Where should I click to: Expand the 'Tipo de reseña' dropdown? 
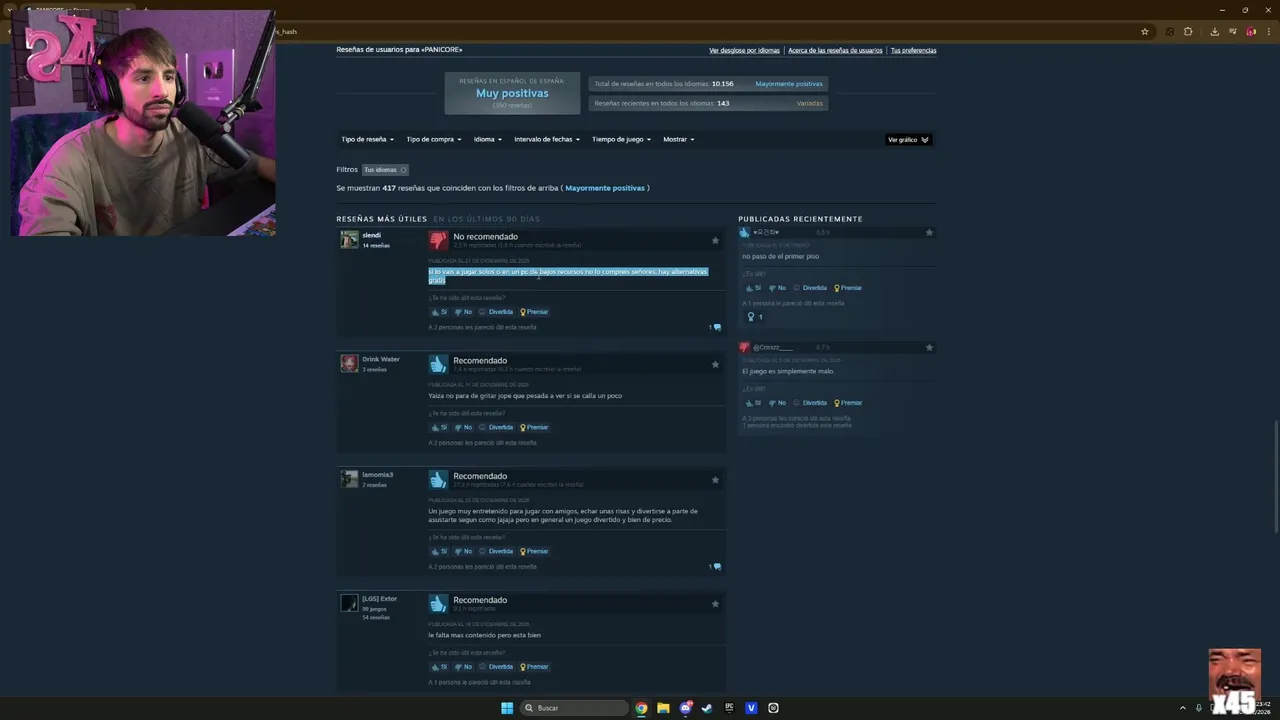coord(368,139)
